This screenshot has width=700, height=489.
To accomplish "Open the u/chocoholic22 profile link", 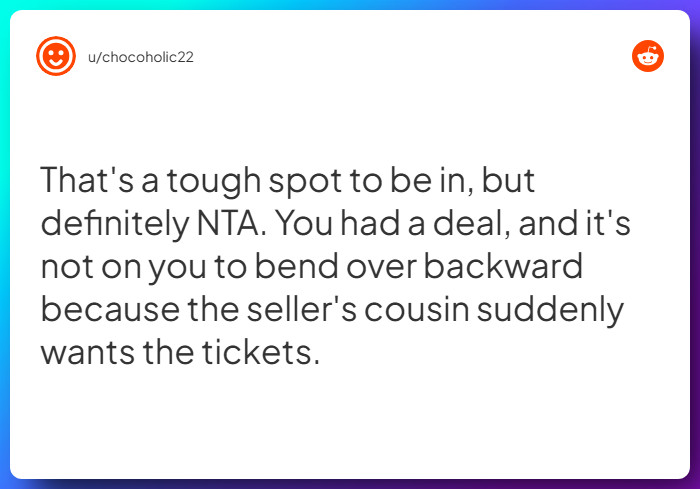I will [141, 57].
